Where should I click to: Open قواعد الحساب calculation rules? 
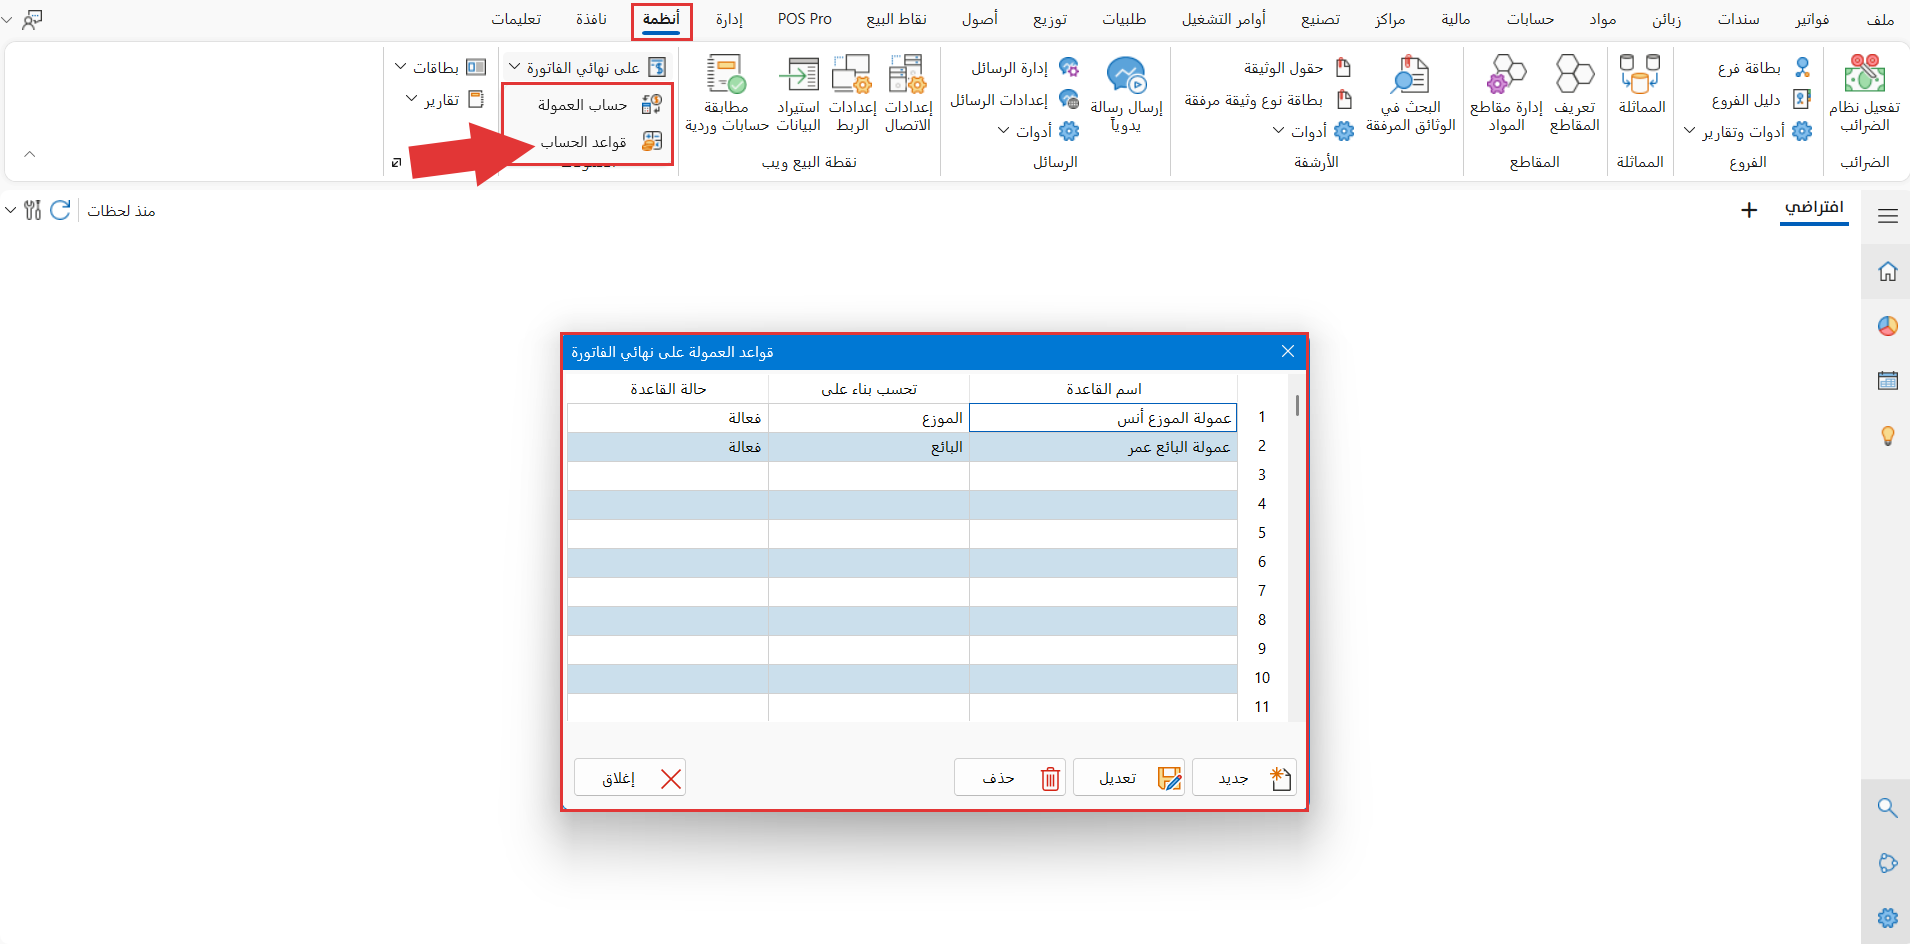coord(601,142)
